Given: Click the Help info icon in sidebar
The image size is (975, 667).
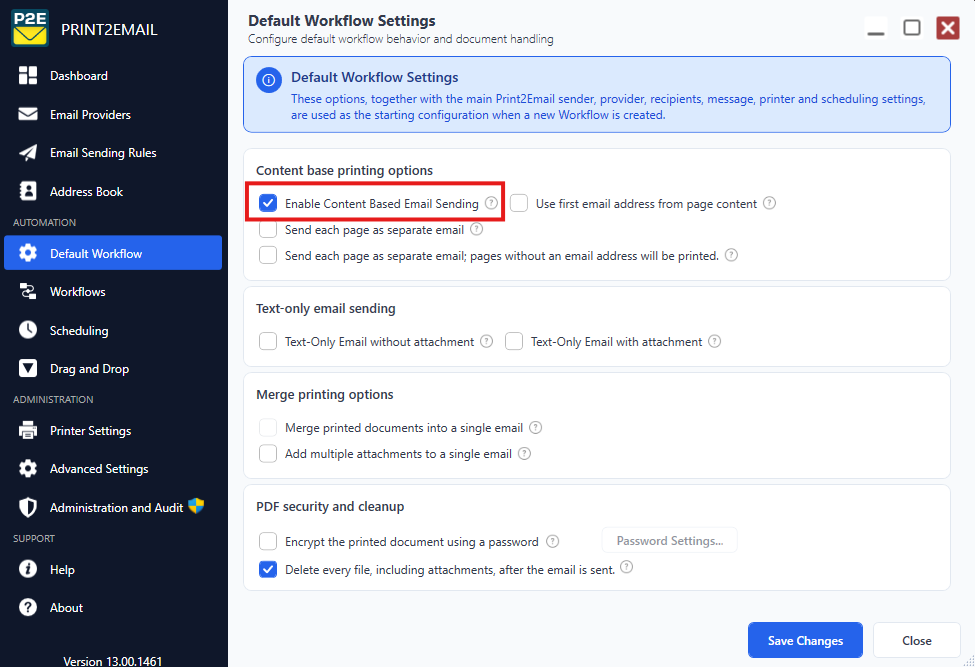Looking at the screenshot, I should point(28,569).
